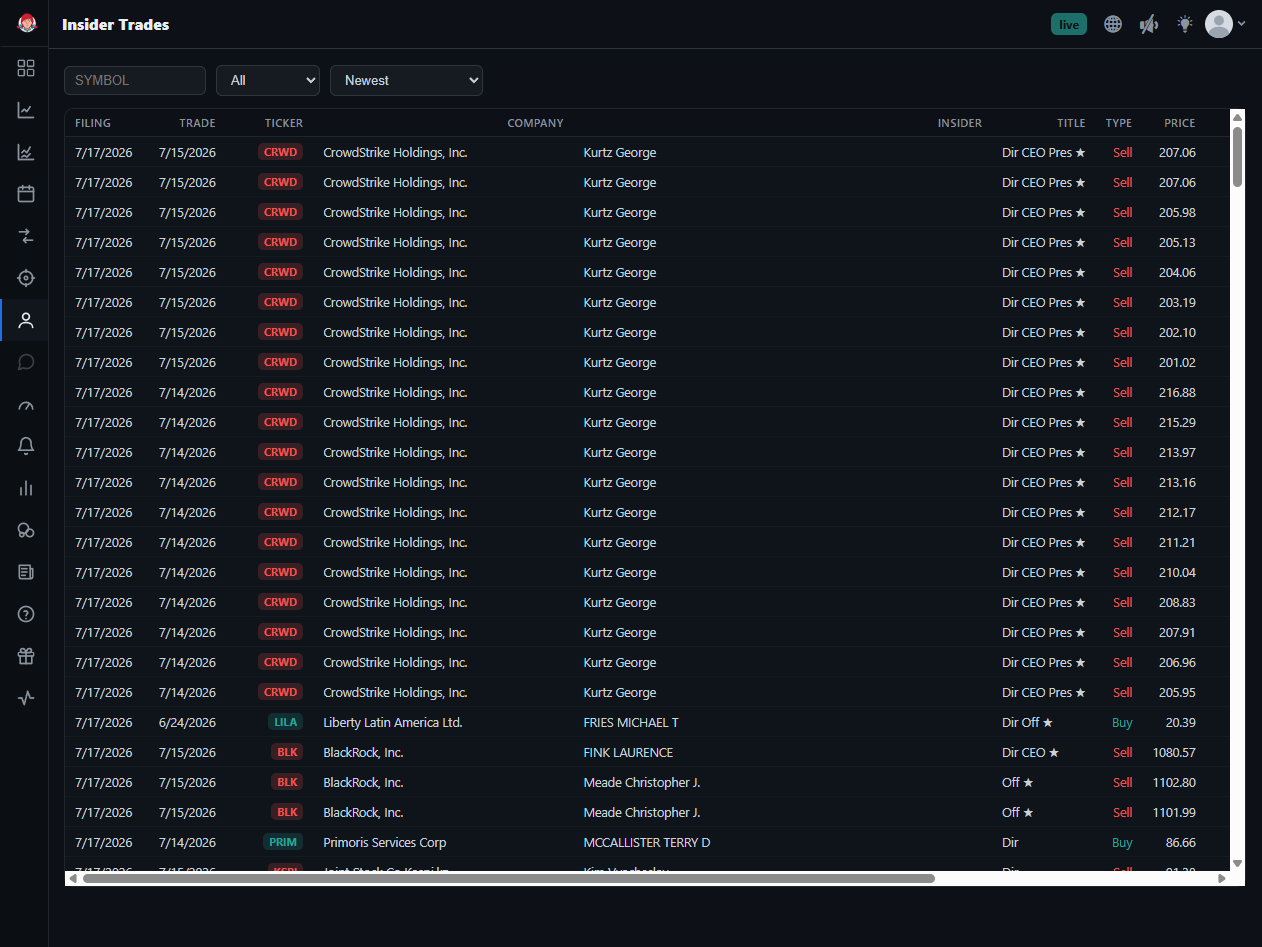Click the TICKER column header
The image size is (1262, 947).
[284, 123]
